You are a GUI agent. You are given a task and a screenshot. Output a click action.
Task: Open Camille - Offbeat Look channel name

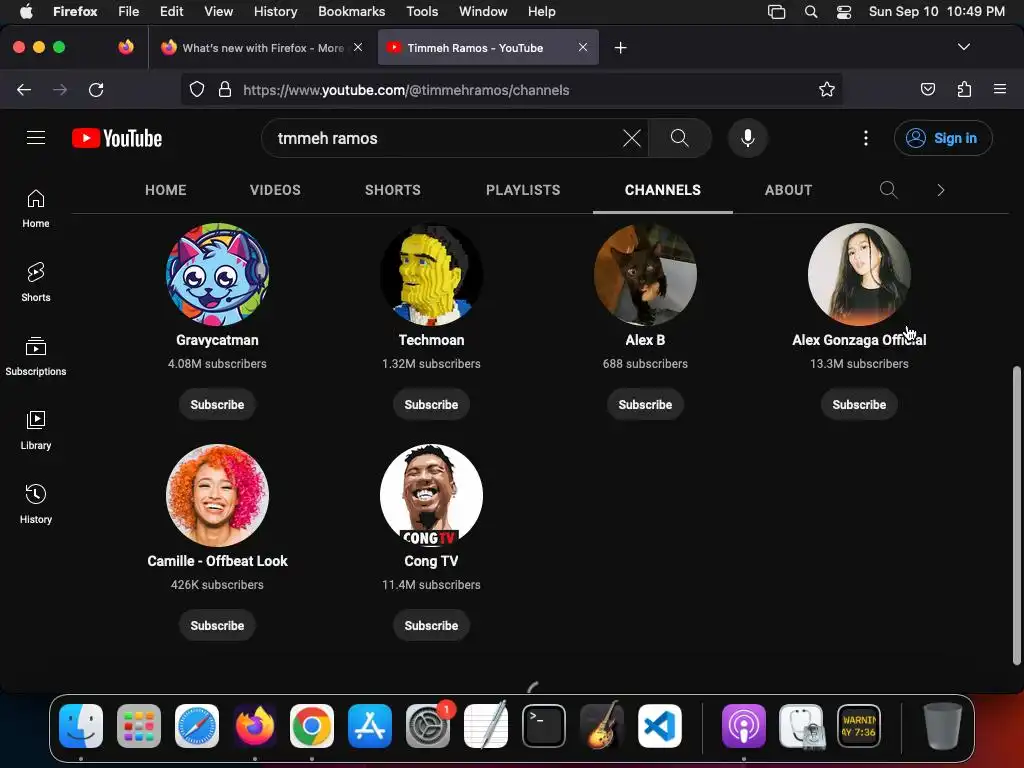coord(217,560)
